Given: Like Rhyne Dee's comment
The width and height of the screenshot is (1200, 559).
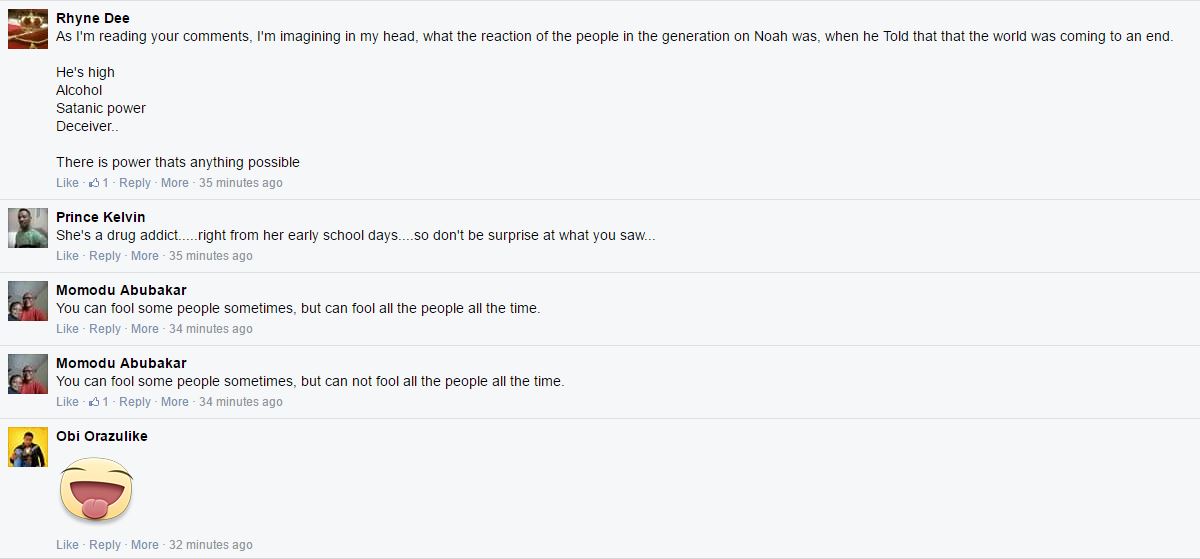Looking at the screenshot, I should point(67,183).
